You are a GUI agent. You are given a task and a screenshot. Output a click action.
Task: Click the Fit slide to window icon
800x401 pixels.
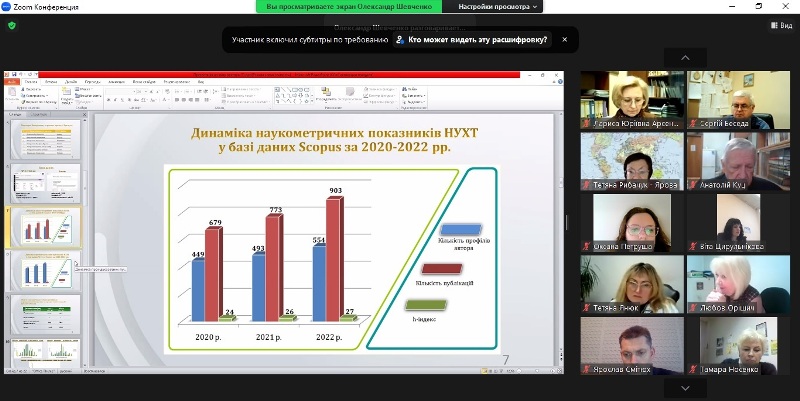click(559, 371)
